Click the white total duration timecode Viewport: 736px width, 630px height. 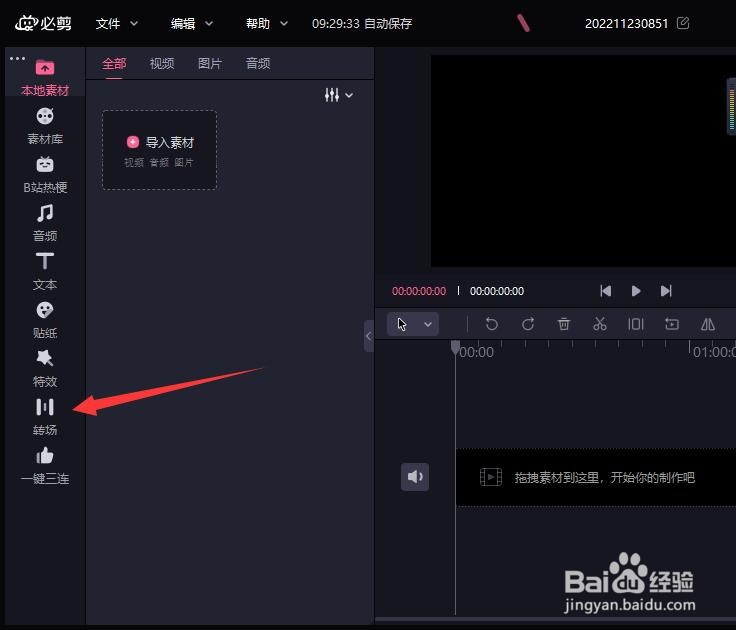(497, 291)
